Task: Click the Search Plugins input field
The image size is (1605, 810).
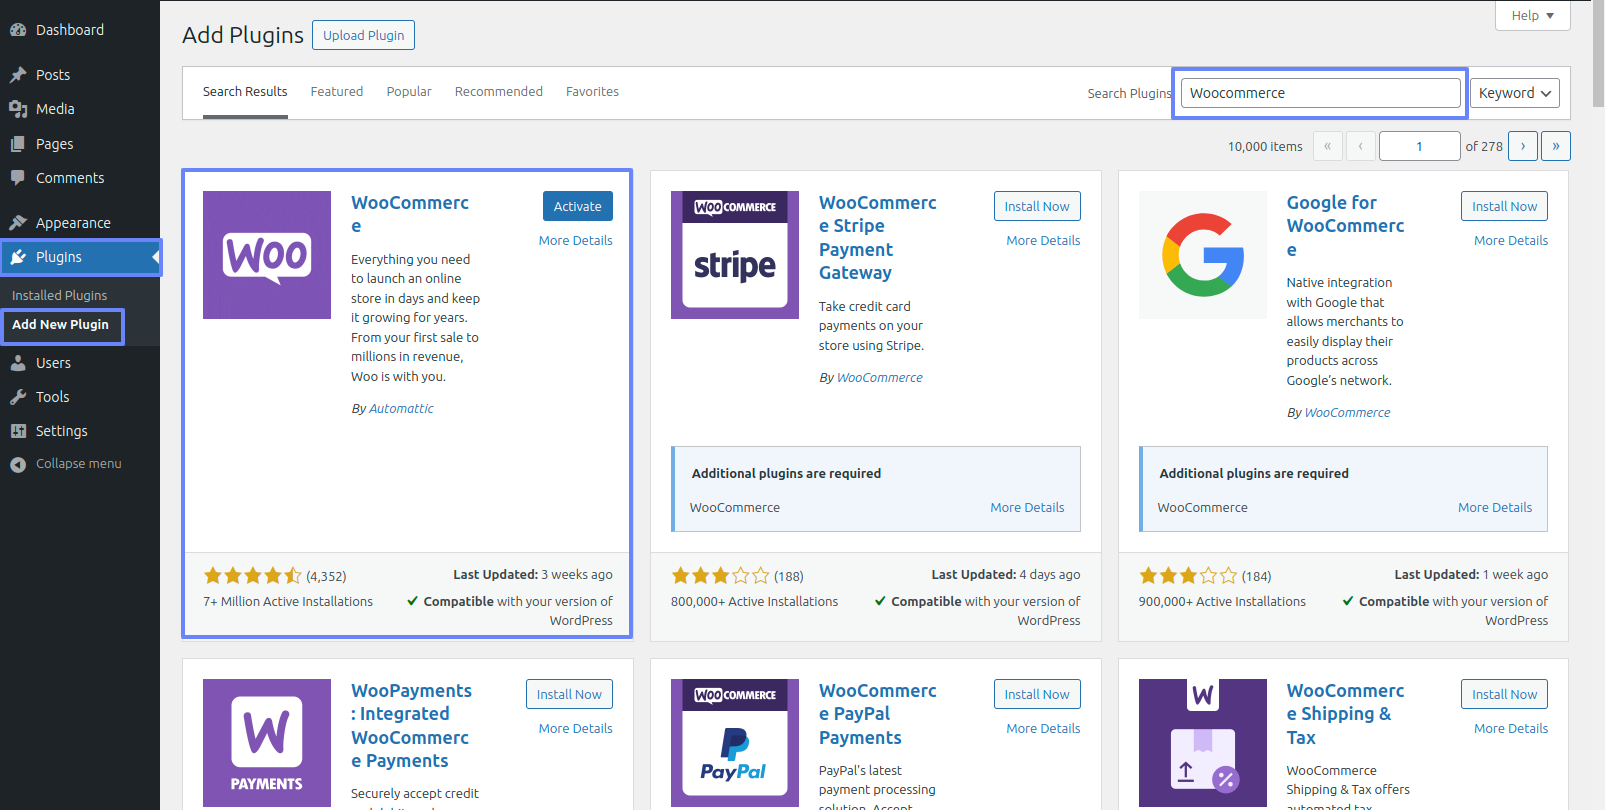Action: (1320, 93)
